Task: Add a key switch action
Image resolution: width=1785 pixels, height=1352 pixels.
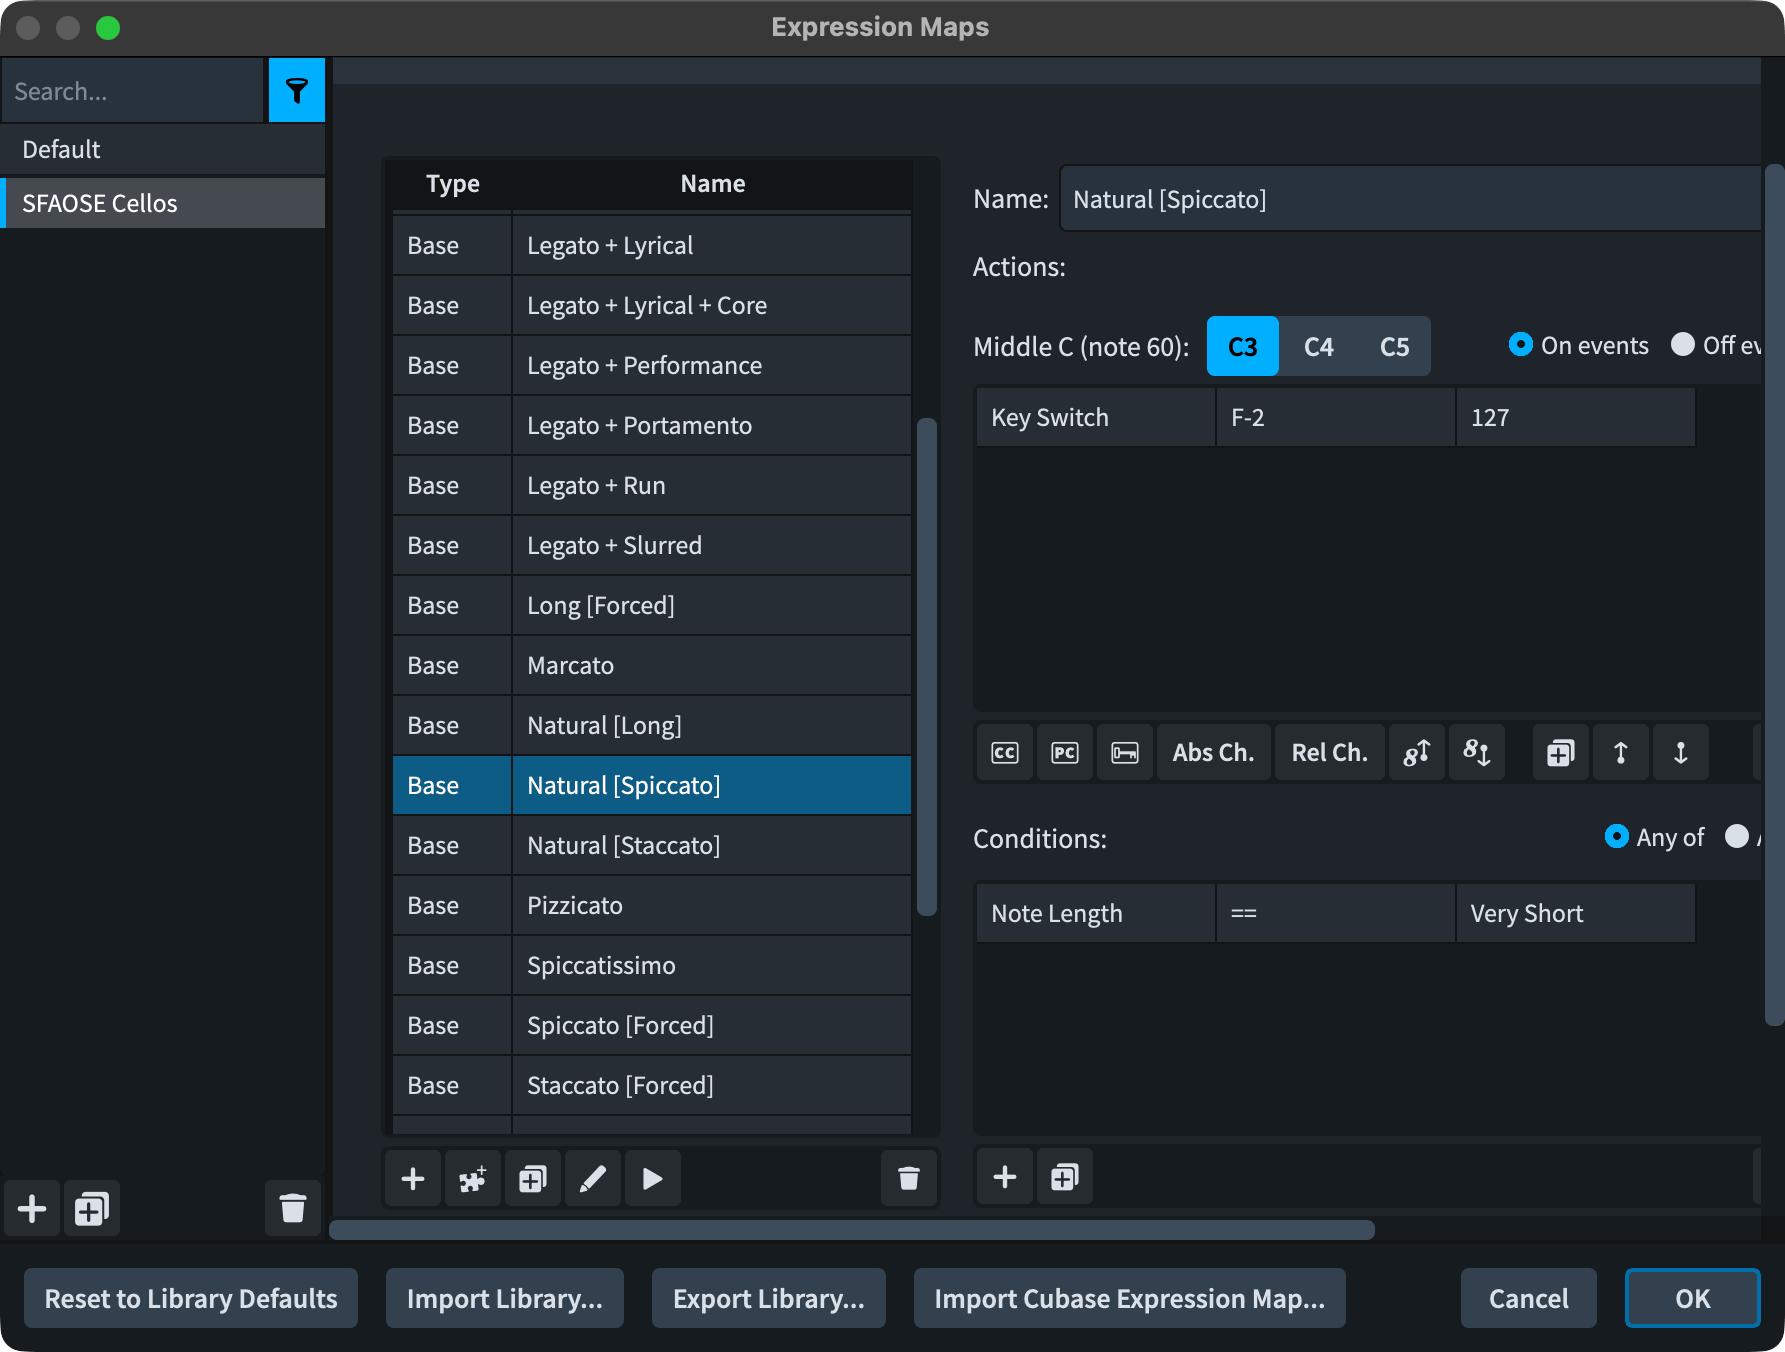Action: 1124,753
